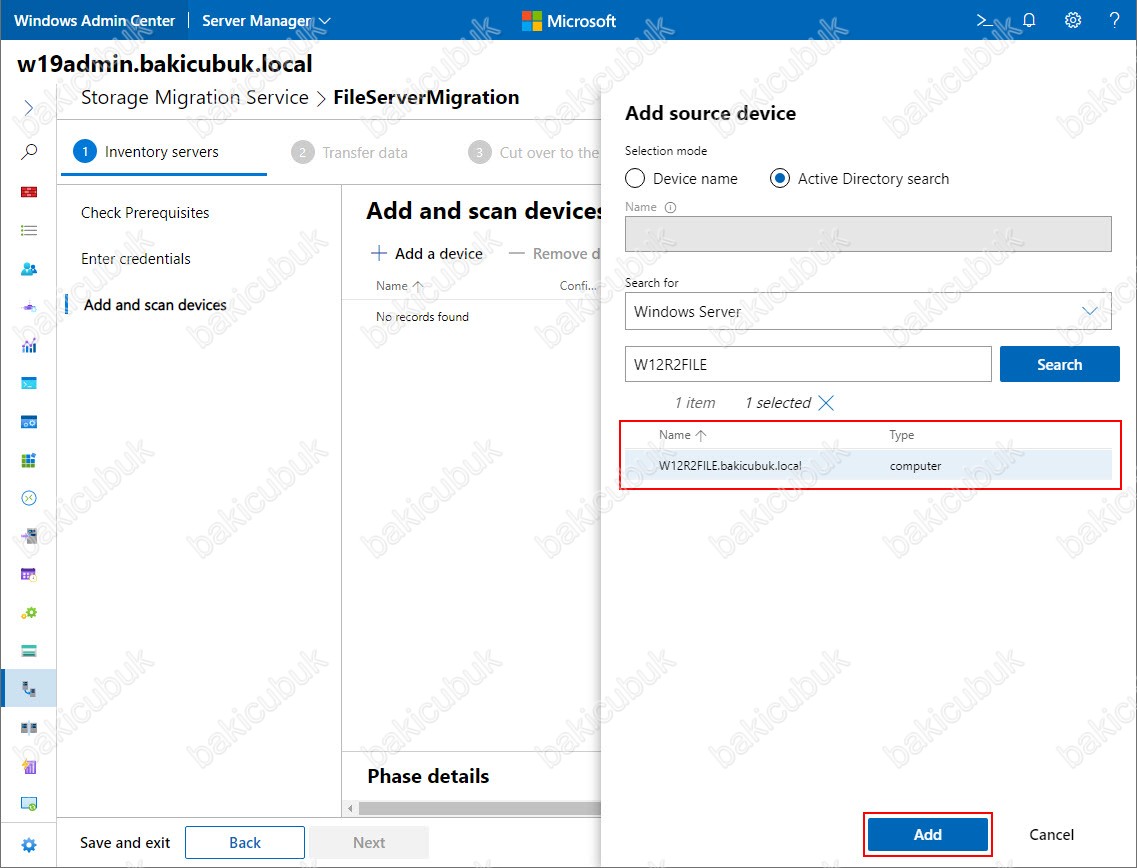This screenshot has height=868, width=1137.
Task: Click the horizontal scrollbar left arrow
Action: click(x=351, y=808)
